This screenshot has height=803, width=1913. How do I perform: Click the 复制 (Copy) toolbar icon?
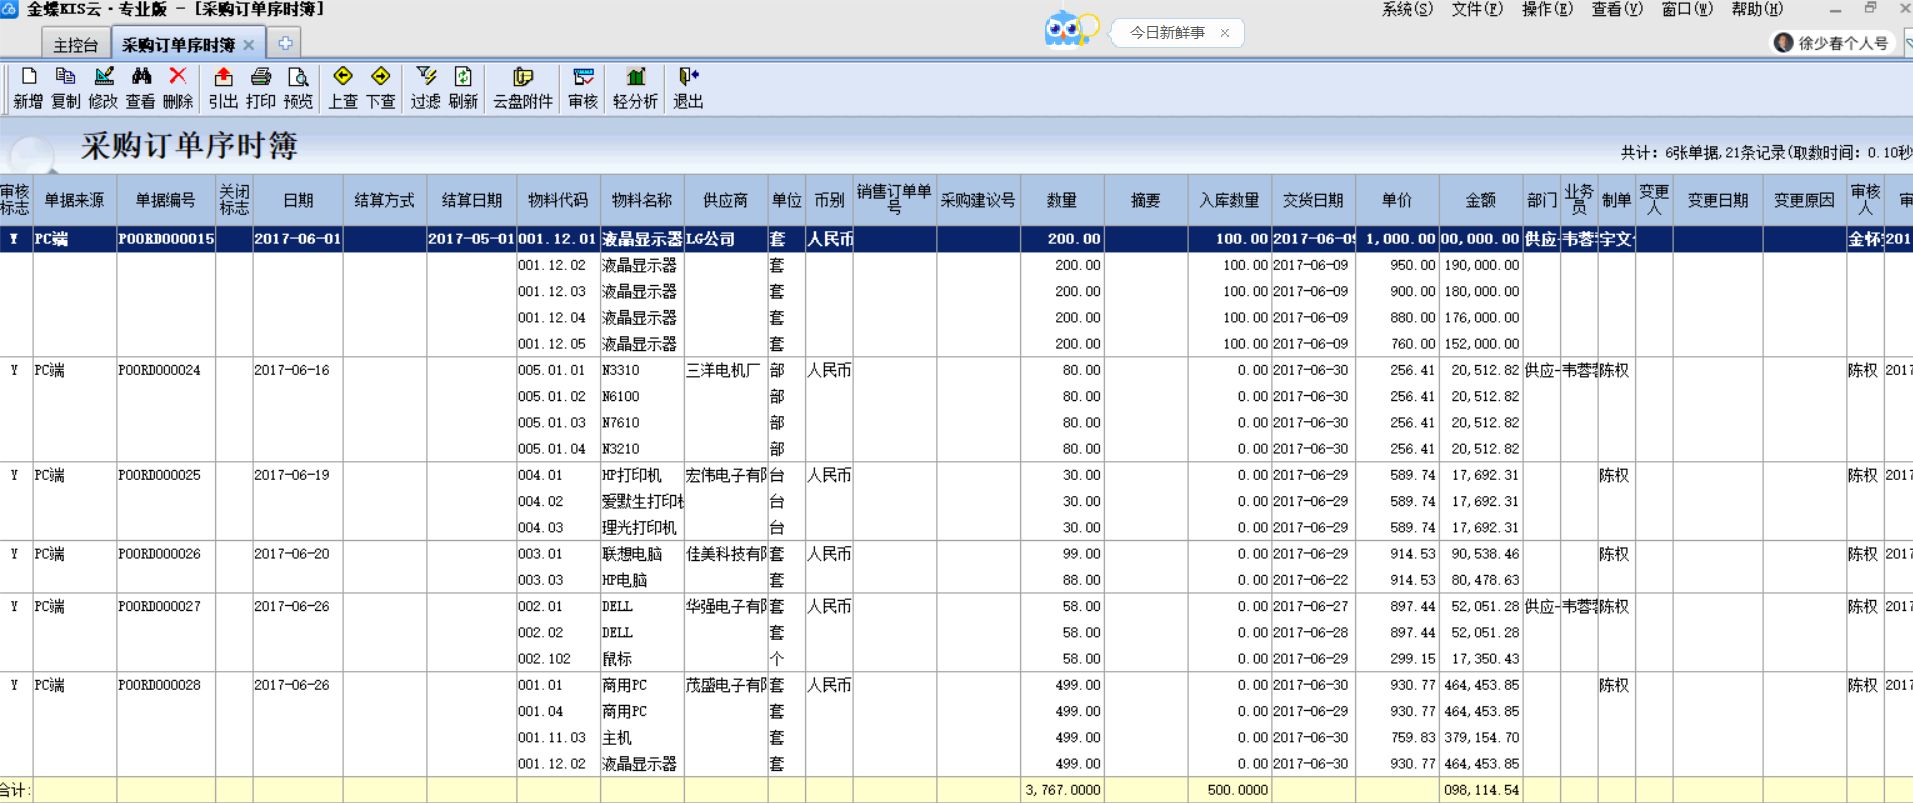(65, 88)
